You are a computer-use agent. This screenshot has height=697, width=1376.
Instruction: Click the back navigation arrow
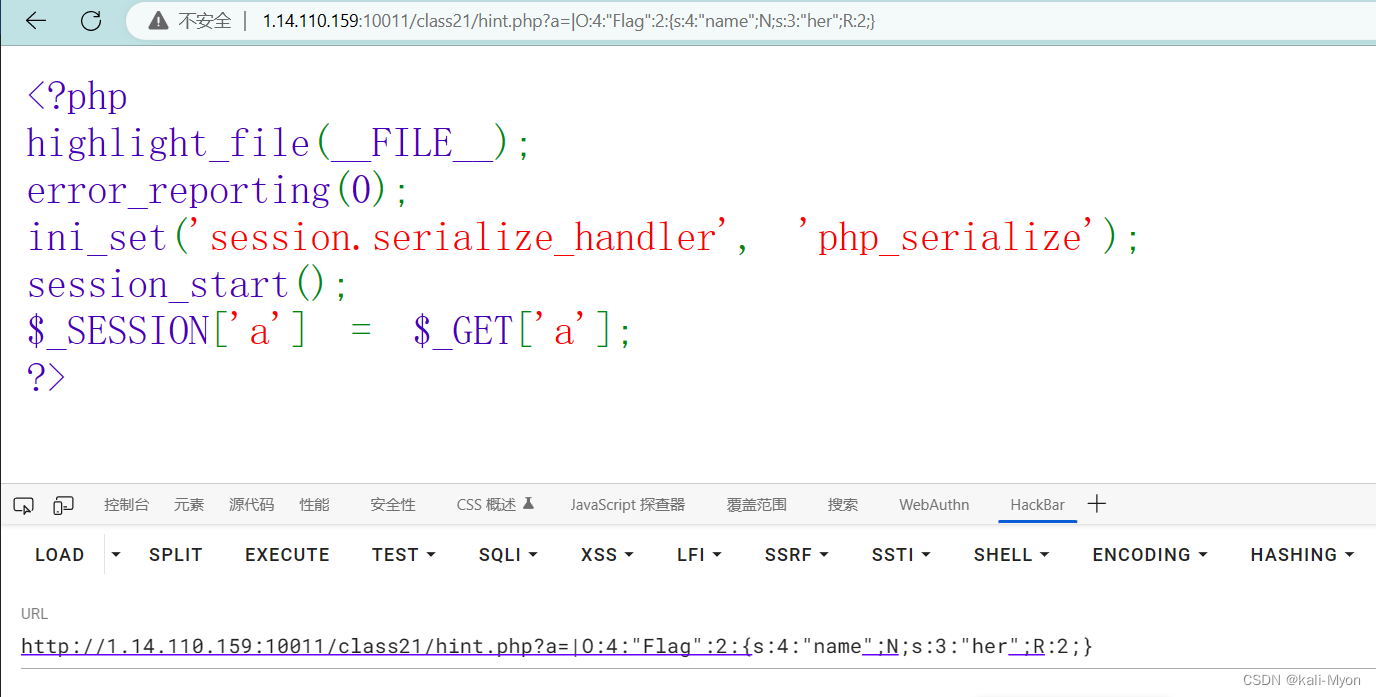click(x=36, y=20)
